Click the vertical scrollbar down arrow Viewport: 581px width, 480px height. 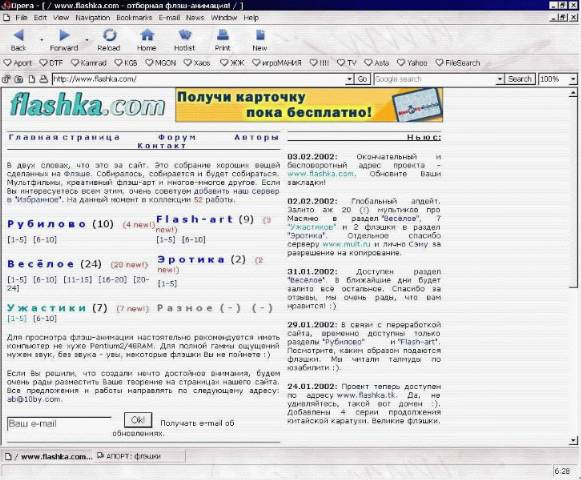coord(573,440)
